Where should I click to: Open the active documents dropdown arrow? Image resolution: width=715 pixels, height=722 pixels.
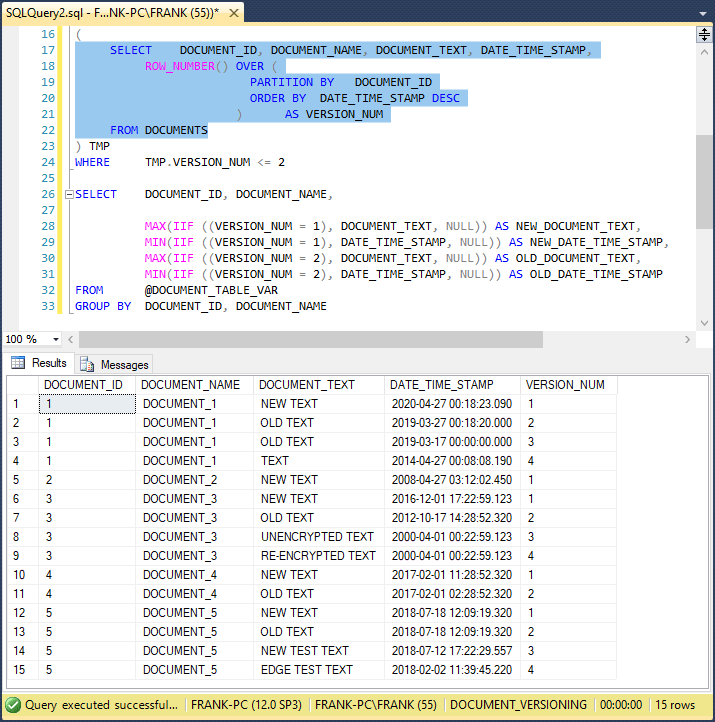point(703,14)
